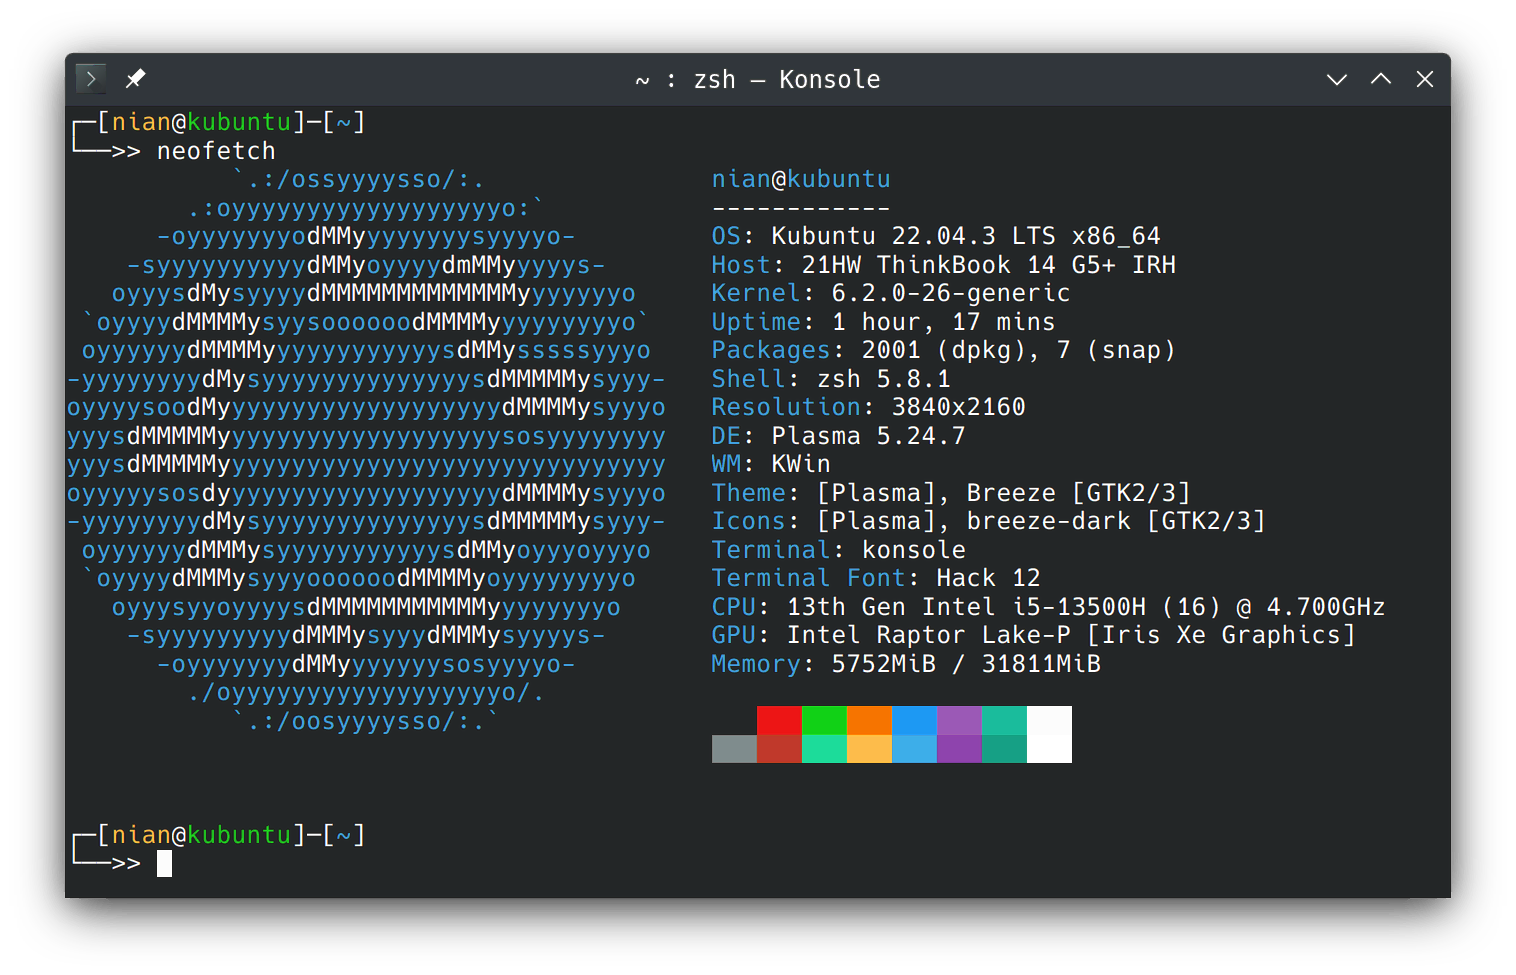Click the red color block in top row
The image size is (1516, 975).
click(779, 720)
